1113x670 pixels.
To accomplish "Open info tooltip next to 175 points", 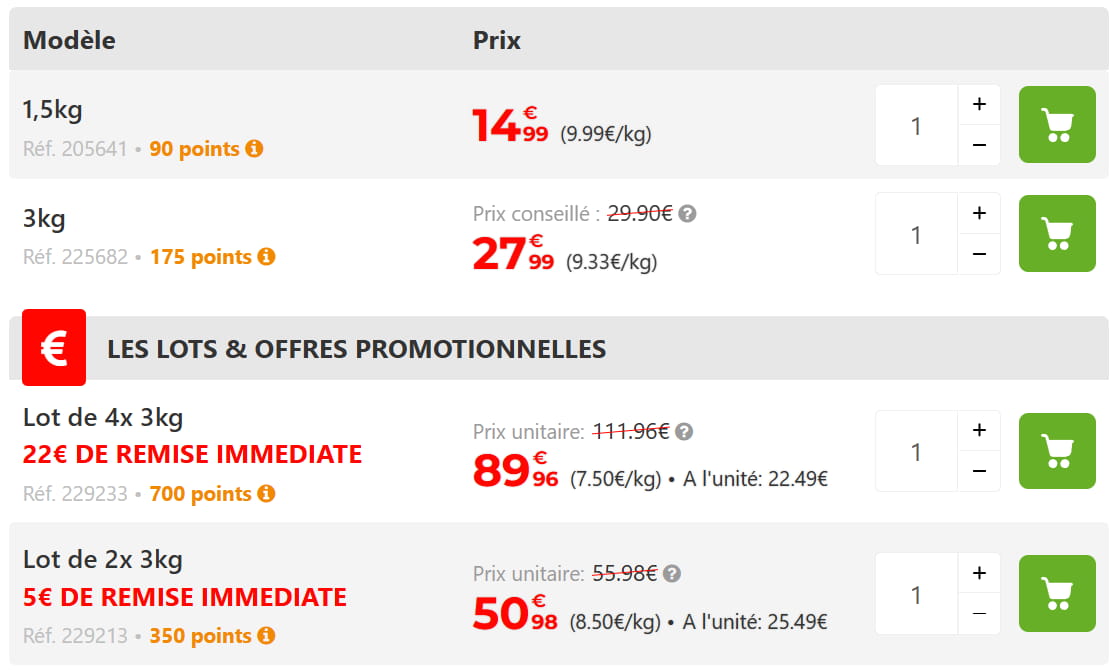I will point(266,256).
